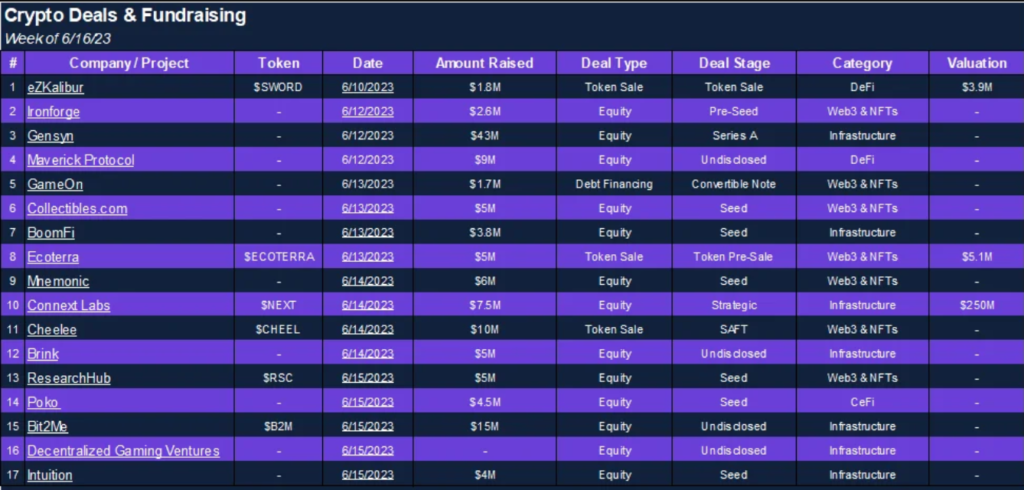The image size is (1024, 490).
Task: Open the Brink project link
Action: pos(43,353)
